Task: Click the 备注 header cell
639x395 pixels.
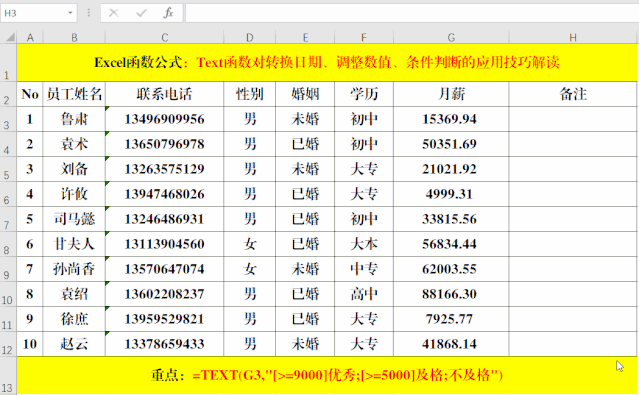Action: (x=573, y=94)
